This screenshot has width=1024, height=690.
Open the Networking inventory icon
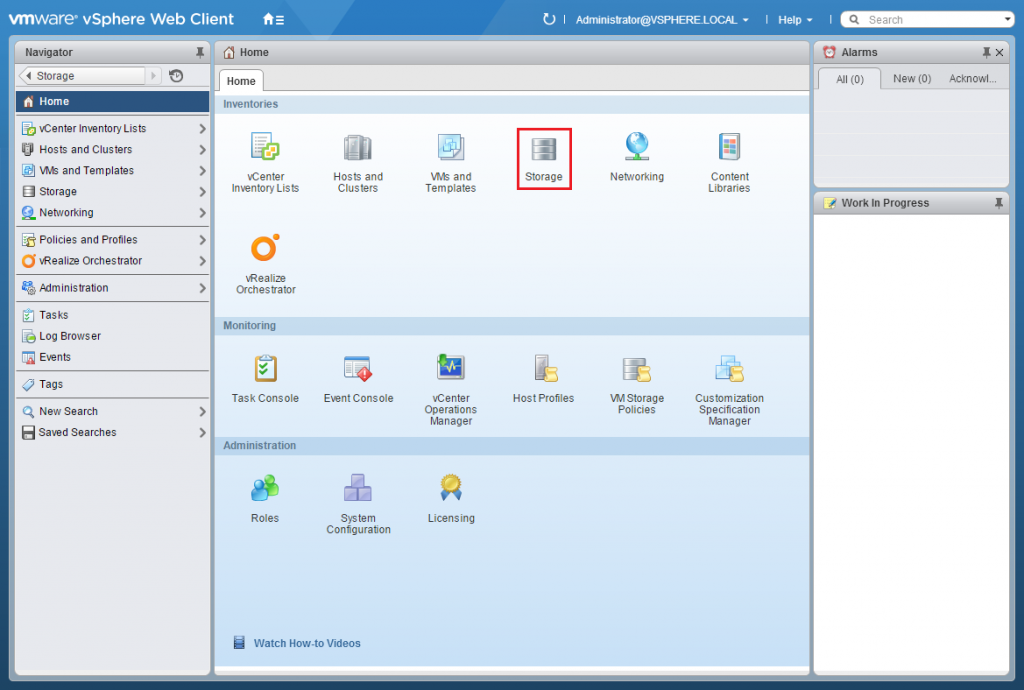(x=636, y=157)
